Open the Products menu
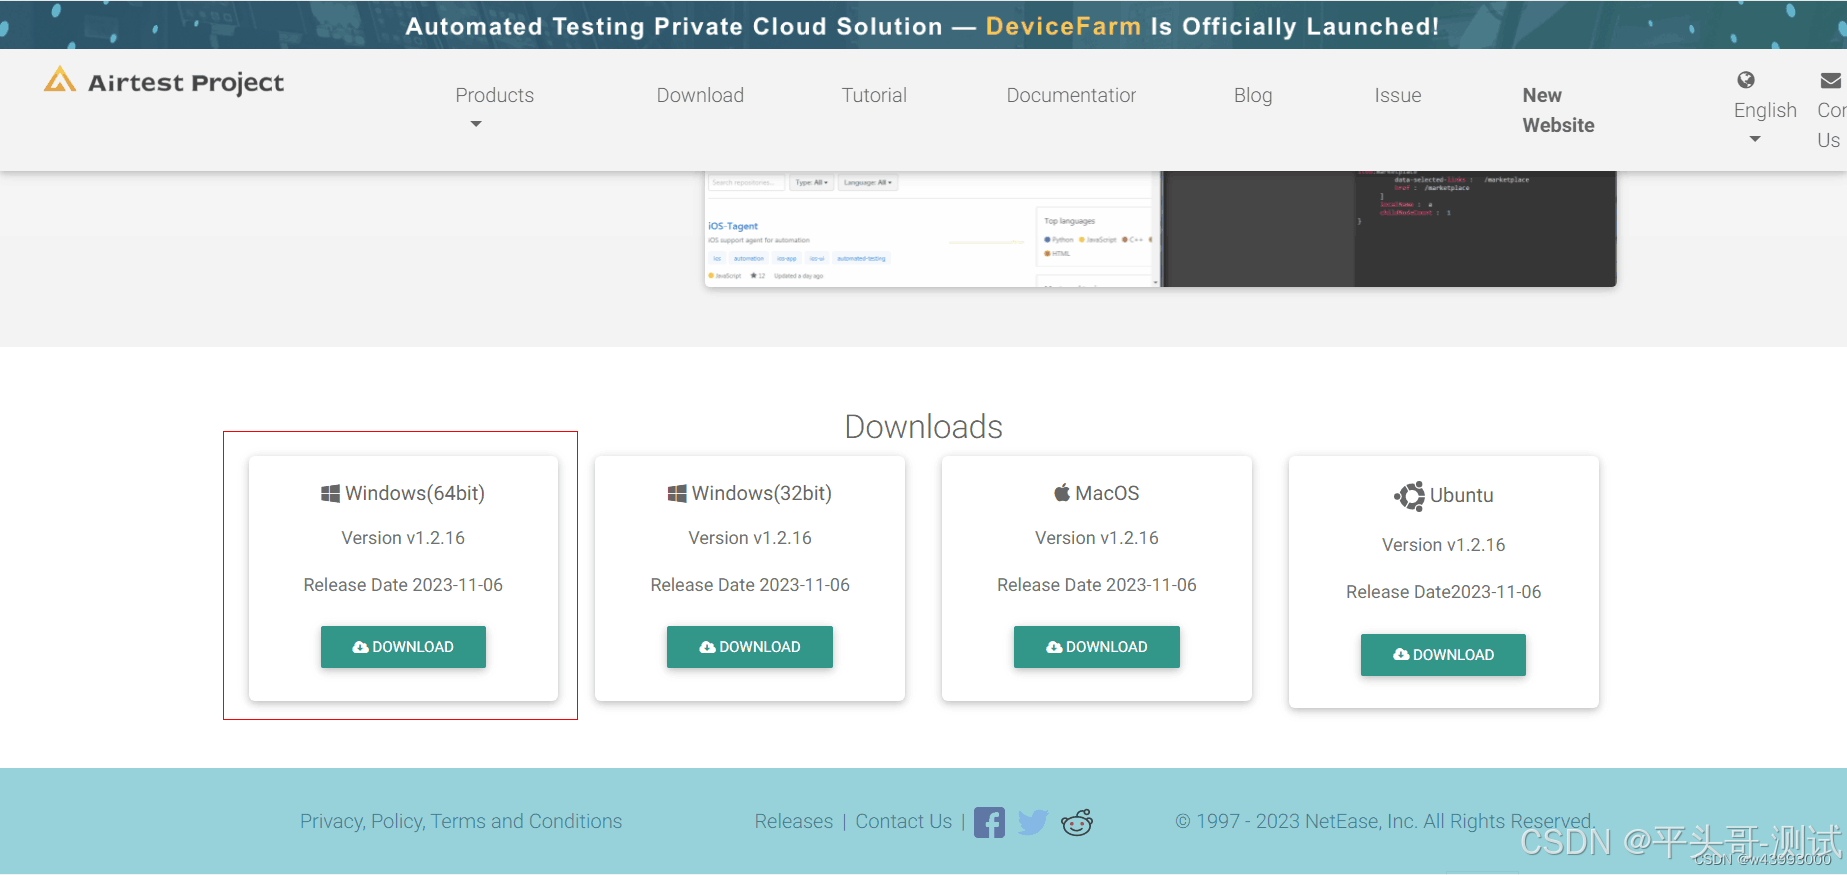The image size is (1847, 875). tap(495, 95)
